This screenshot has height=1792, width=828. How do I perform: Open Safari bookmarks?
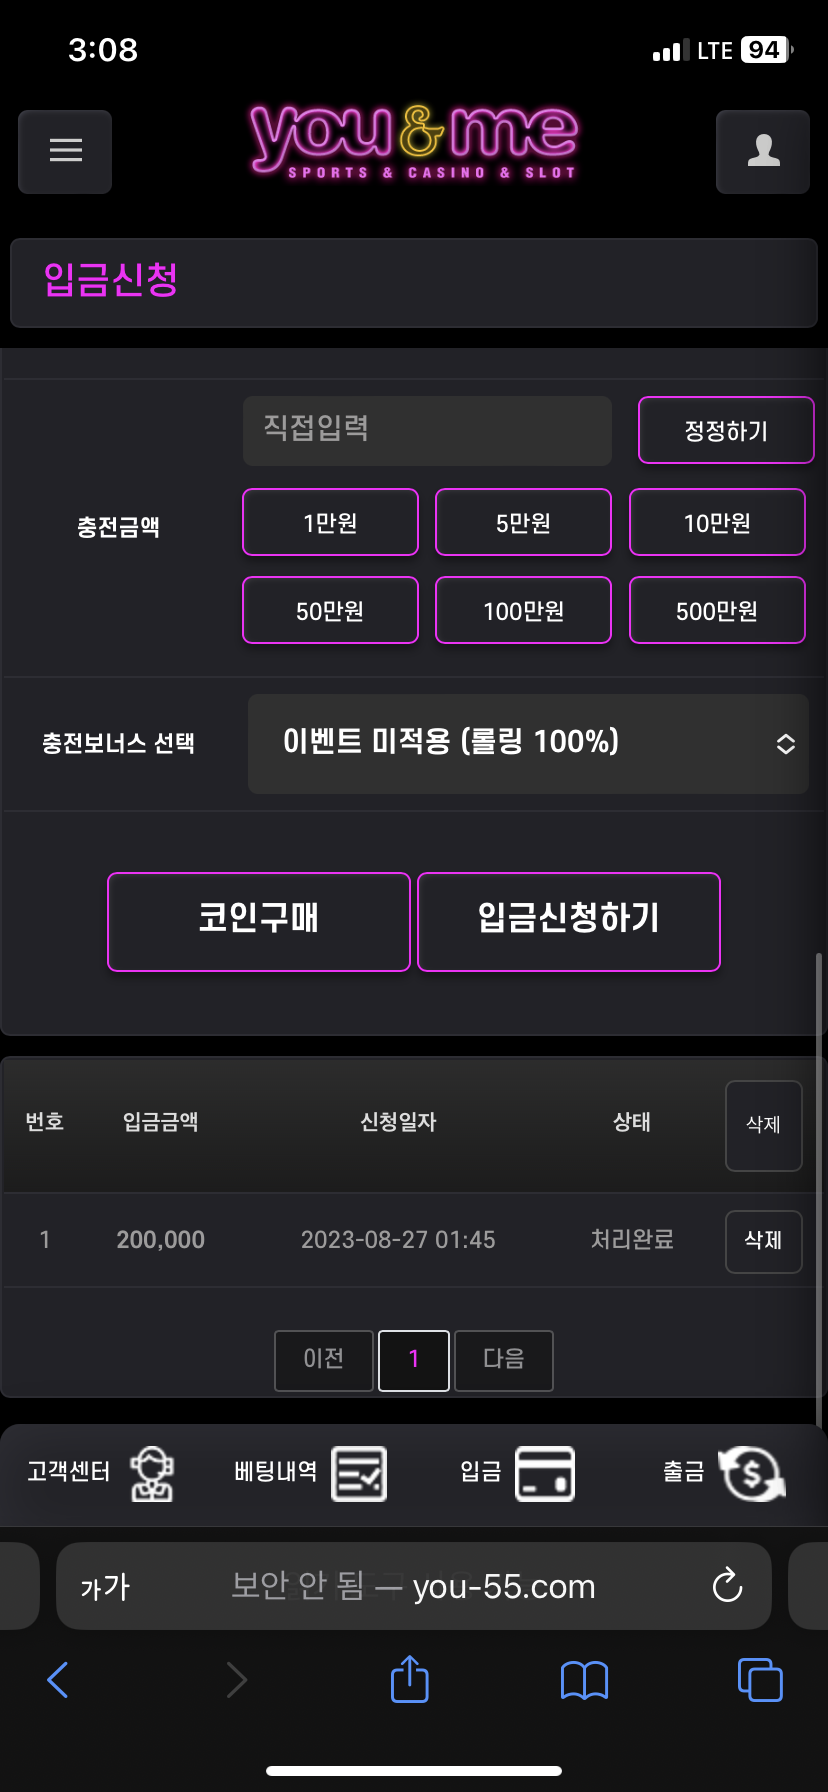[585, 1680]
